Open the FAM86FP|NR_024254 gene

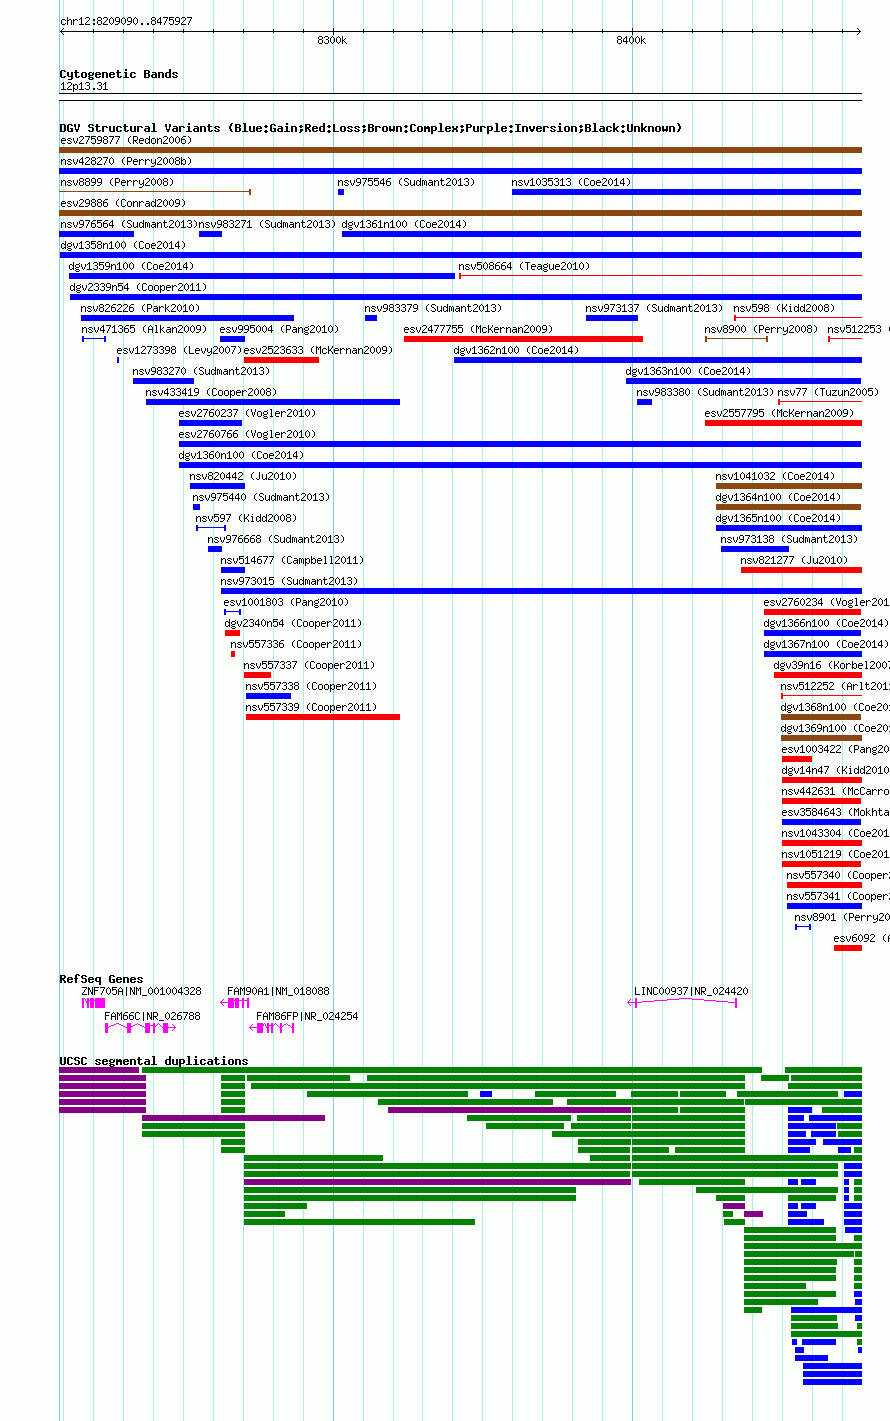(x=307, y=1016)
